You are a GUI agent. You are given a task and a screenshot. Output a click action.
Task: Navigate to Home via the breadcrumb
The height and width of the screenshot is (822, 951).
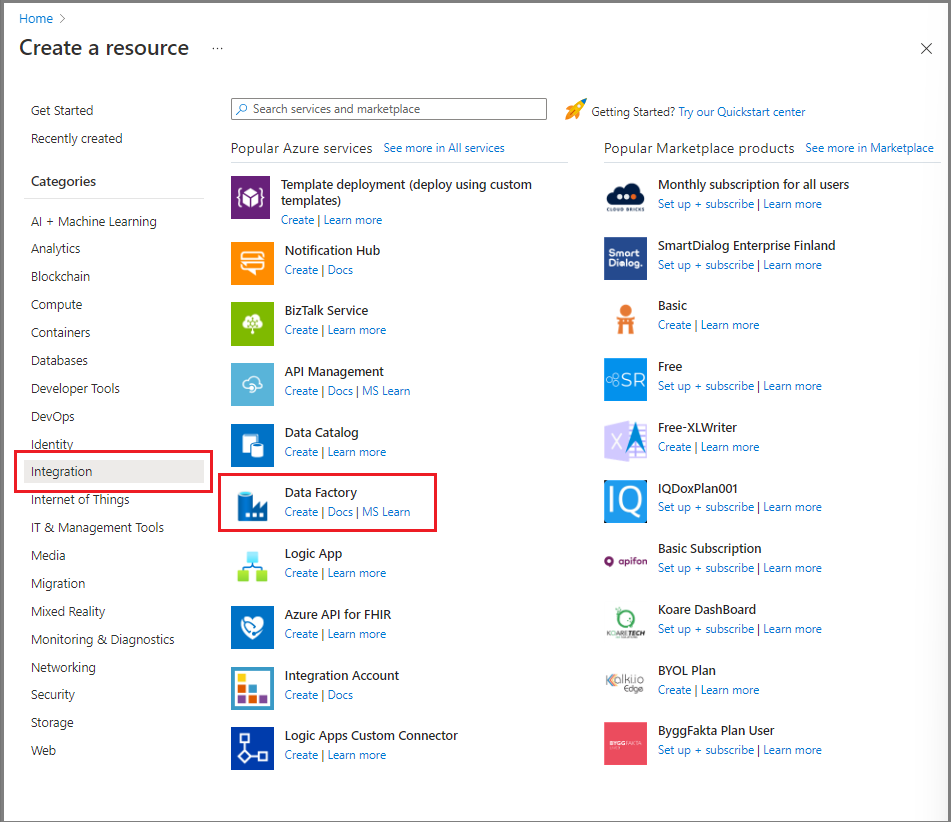pos(36,18)
